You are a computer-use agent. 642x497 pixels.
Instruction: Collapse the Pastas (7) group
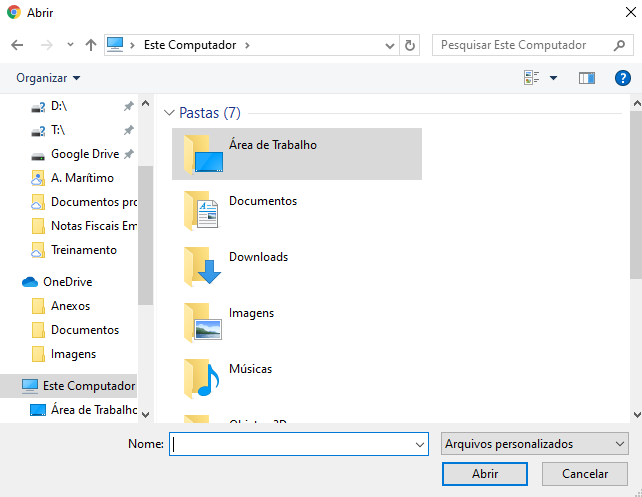pyautogui.click(x=169, y=113)
